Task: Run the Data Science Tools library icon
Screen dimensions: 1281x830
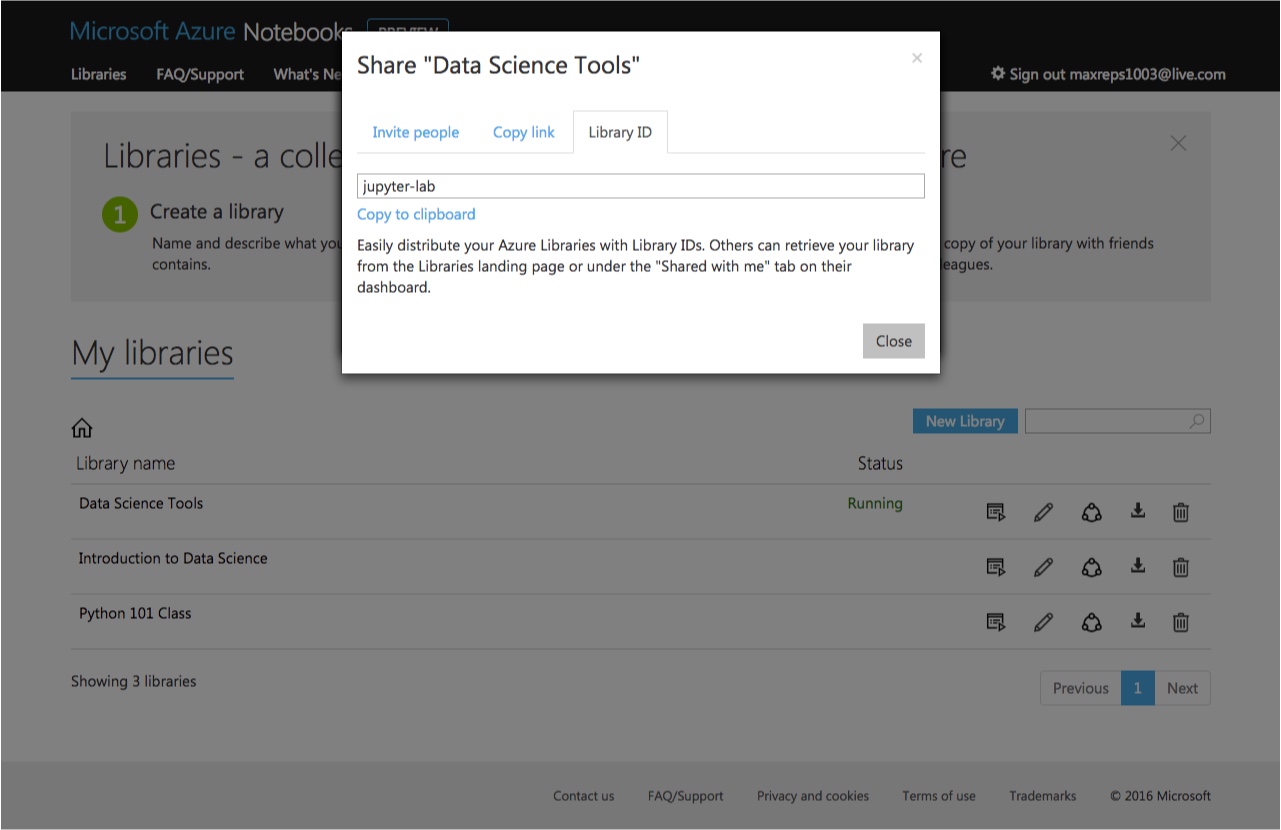Action: (996, 512)
